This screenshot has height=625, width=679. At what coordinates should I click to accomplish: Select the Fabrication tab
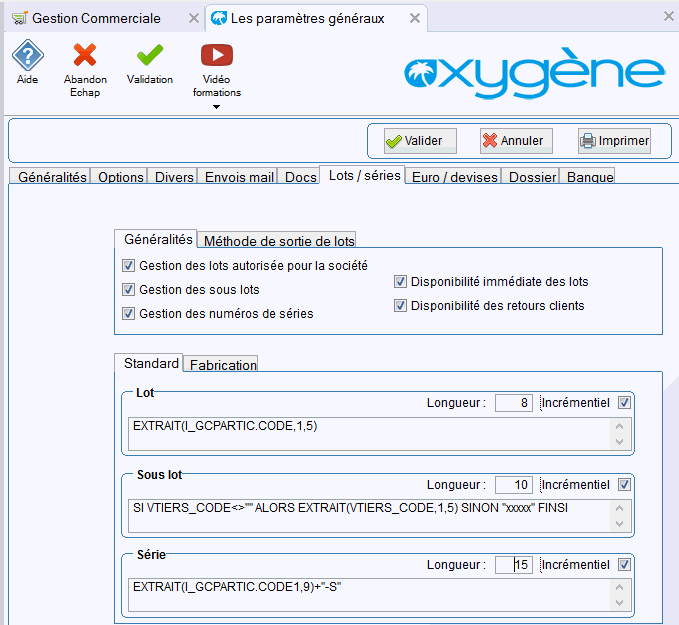click(x=223, y=365)
